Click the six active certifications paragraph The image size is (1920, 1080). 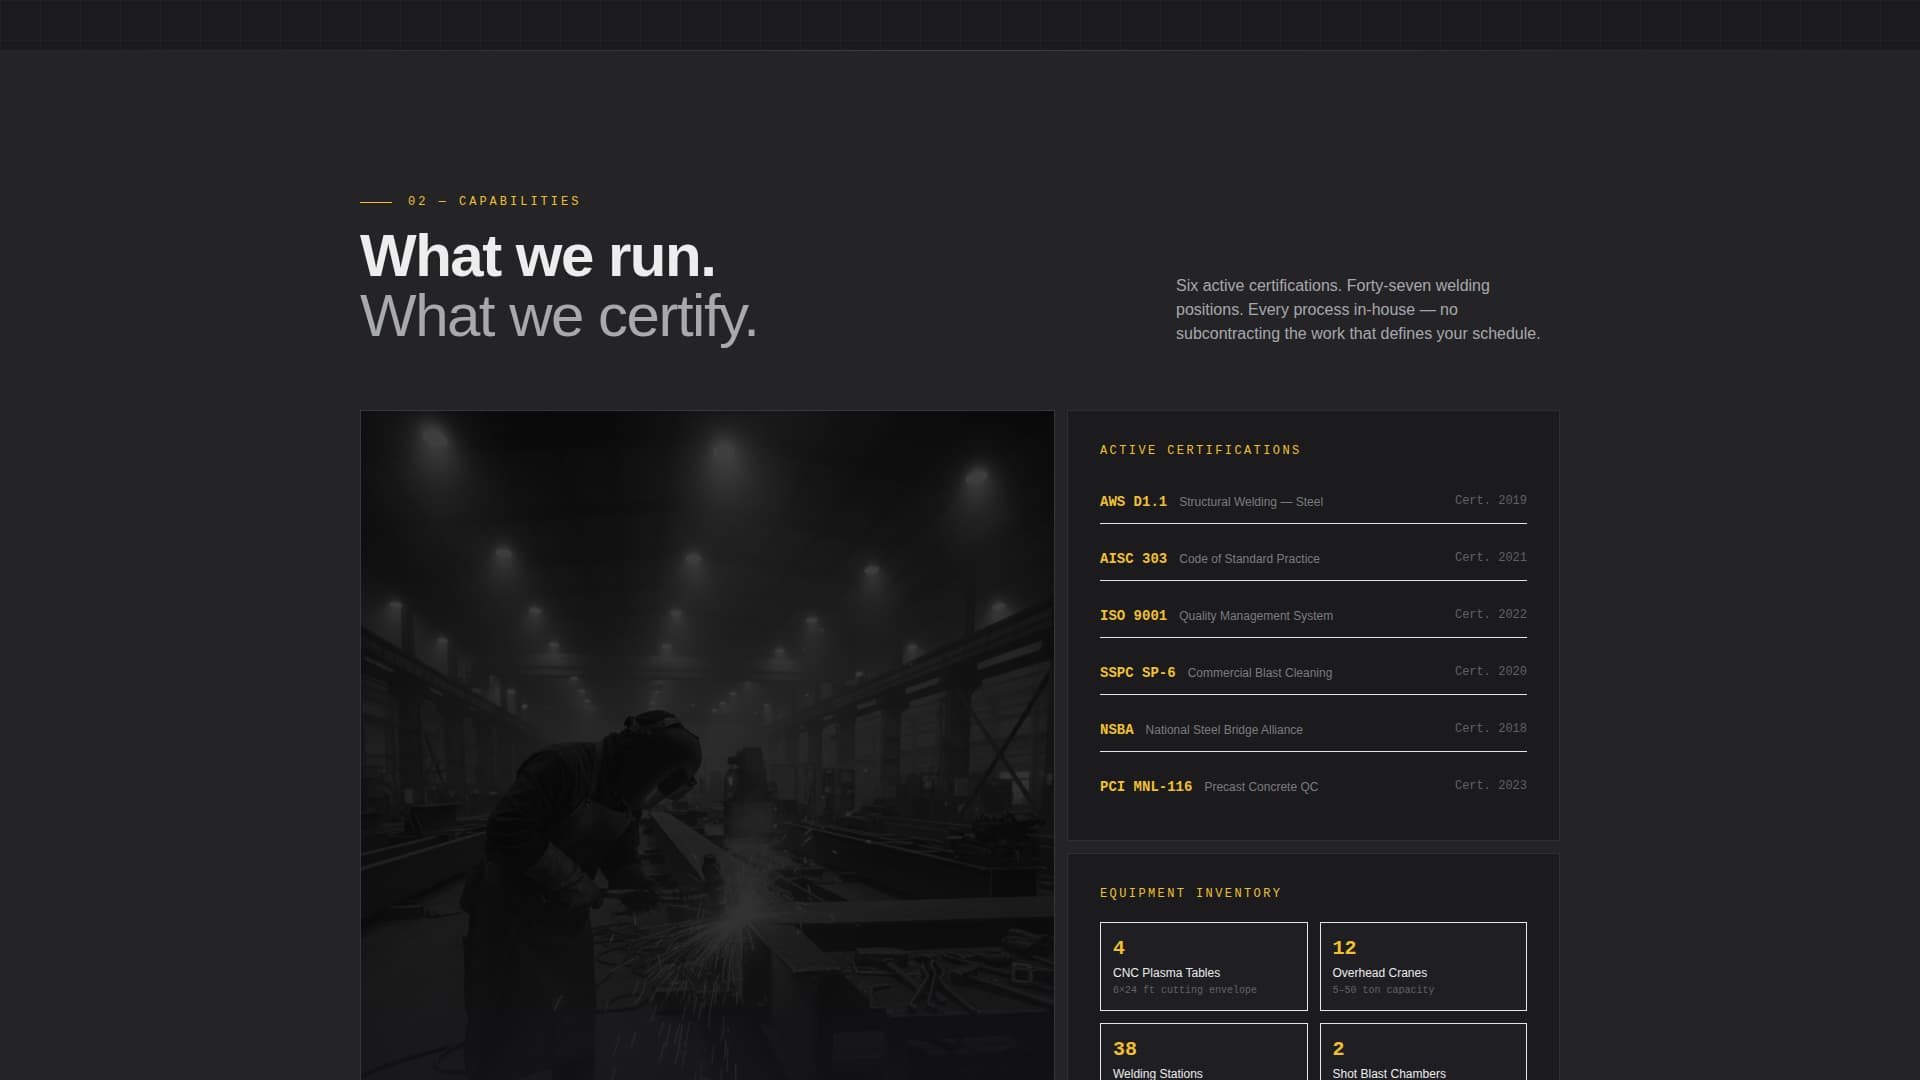1356,309
